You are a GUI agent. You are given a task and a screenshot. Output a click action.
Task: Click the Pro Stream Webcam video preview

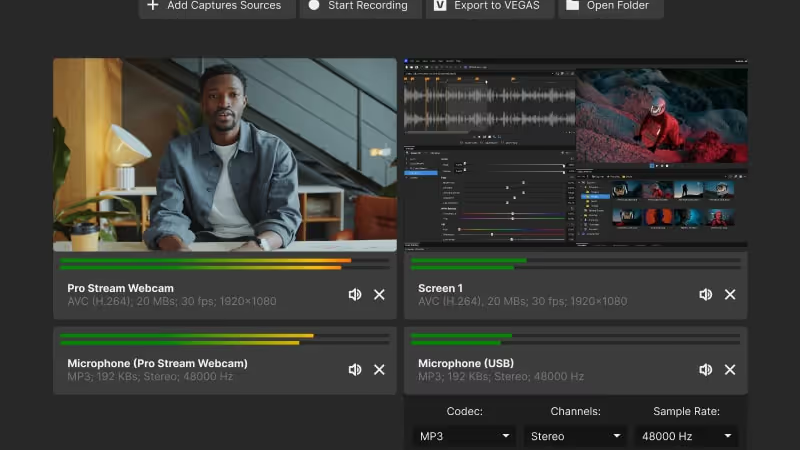point(225,155)
